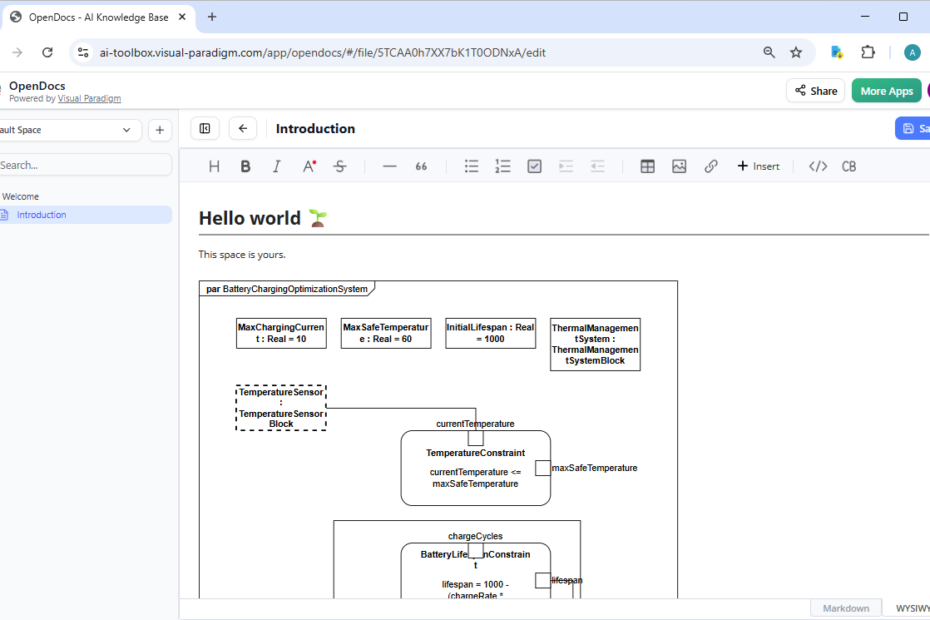Open the Default Space dropdown

pos(70,130)
